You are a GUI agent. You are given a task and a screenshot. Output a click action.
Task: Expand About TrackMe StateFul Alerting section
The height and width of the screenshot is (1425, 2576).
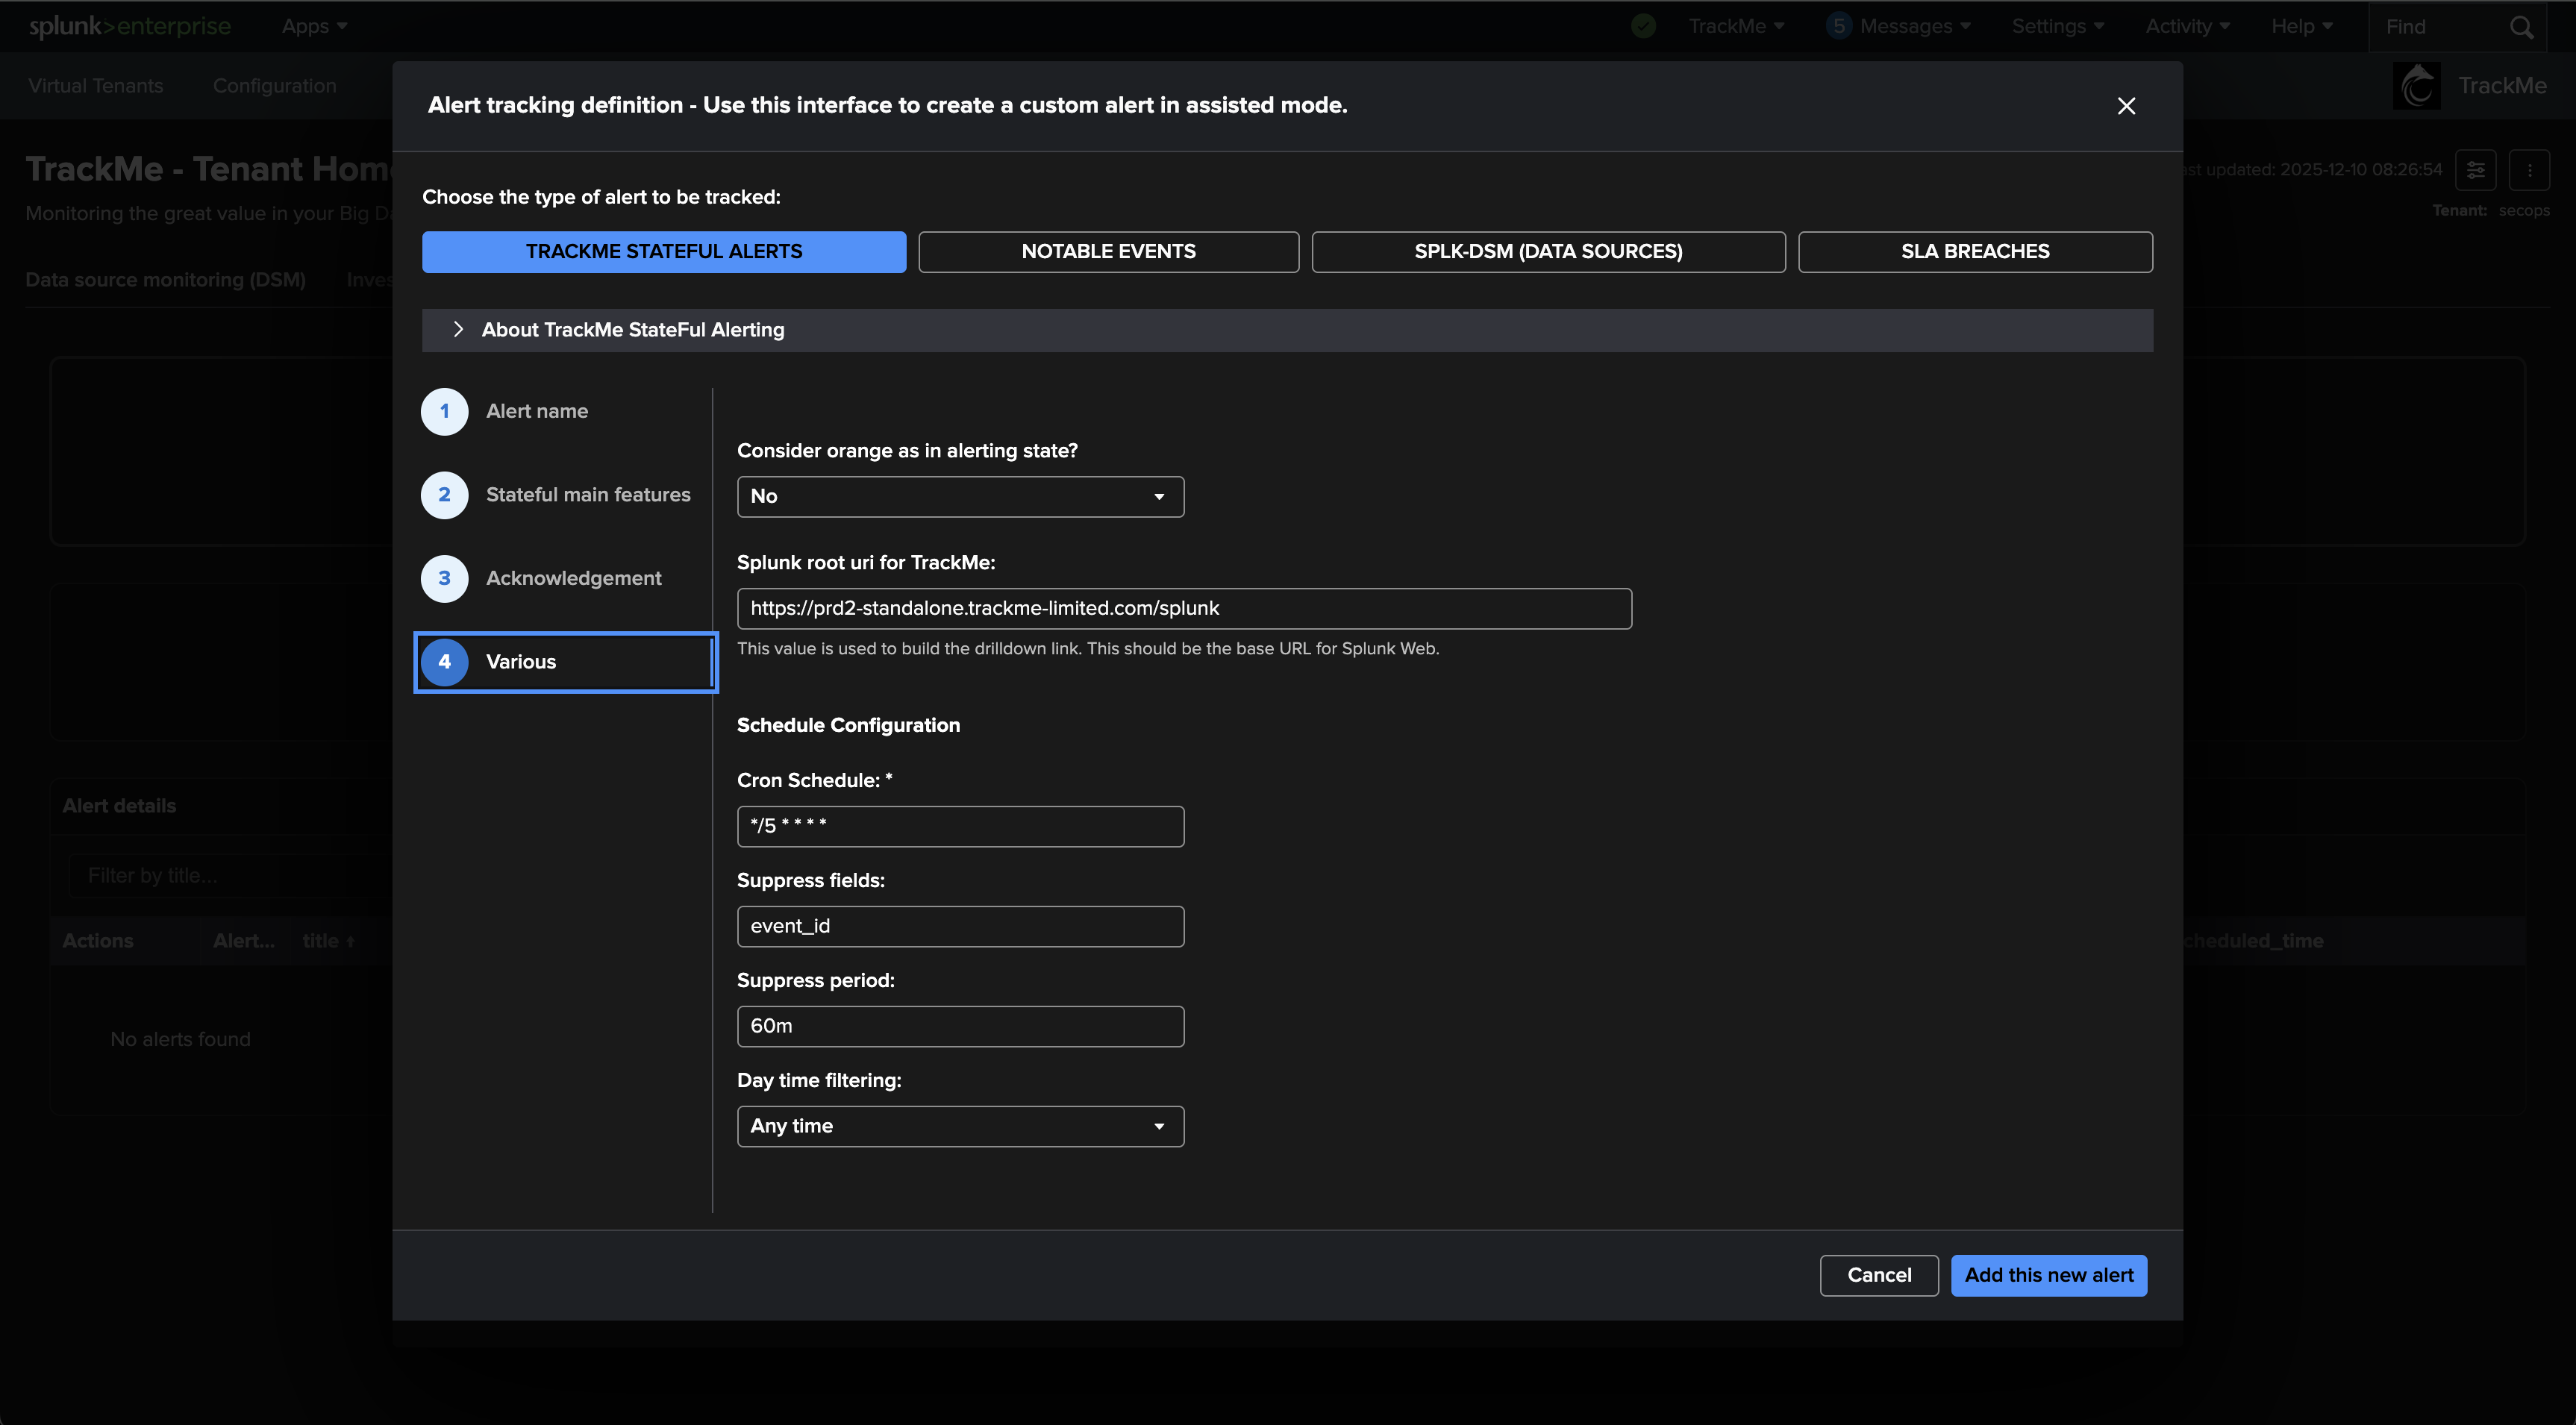click(x=632, y=330)
